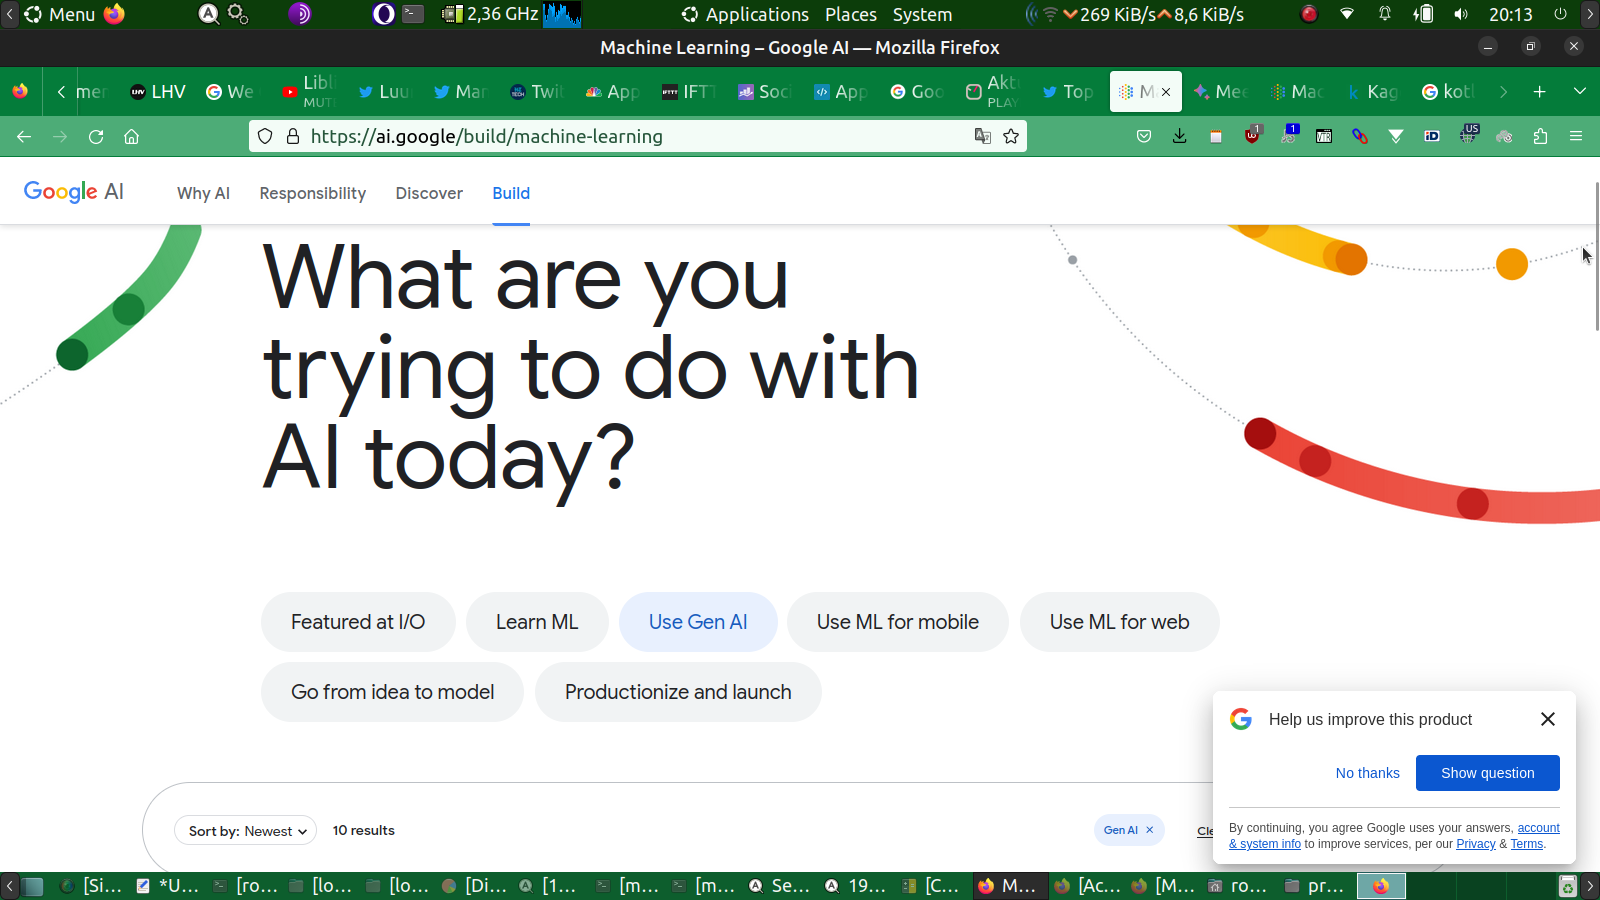The image size is (1600, 900).
Task: Open the uBlock Origin extension icon
Action: click(x=1252, y=135)
